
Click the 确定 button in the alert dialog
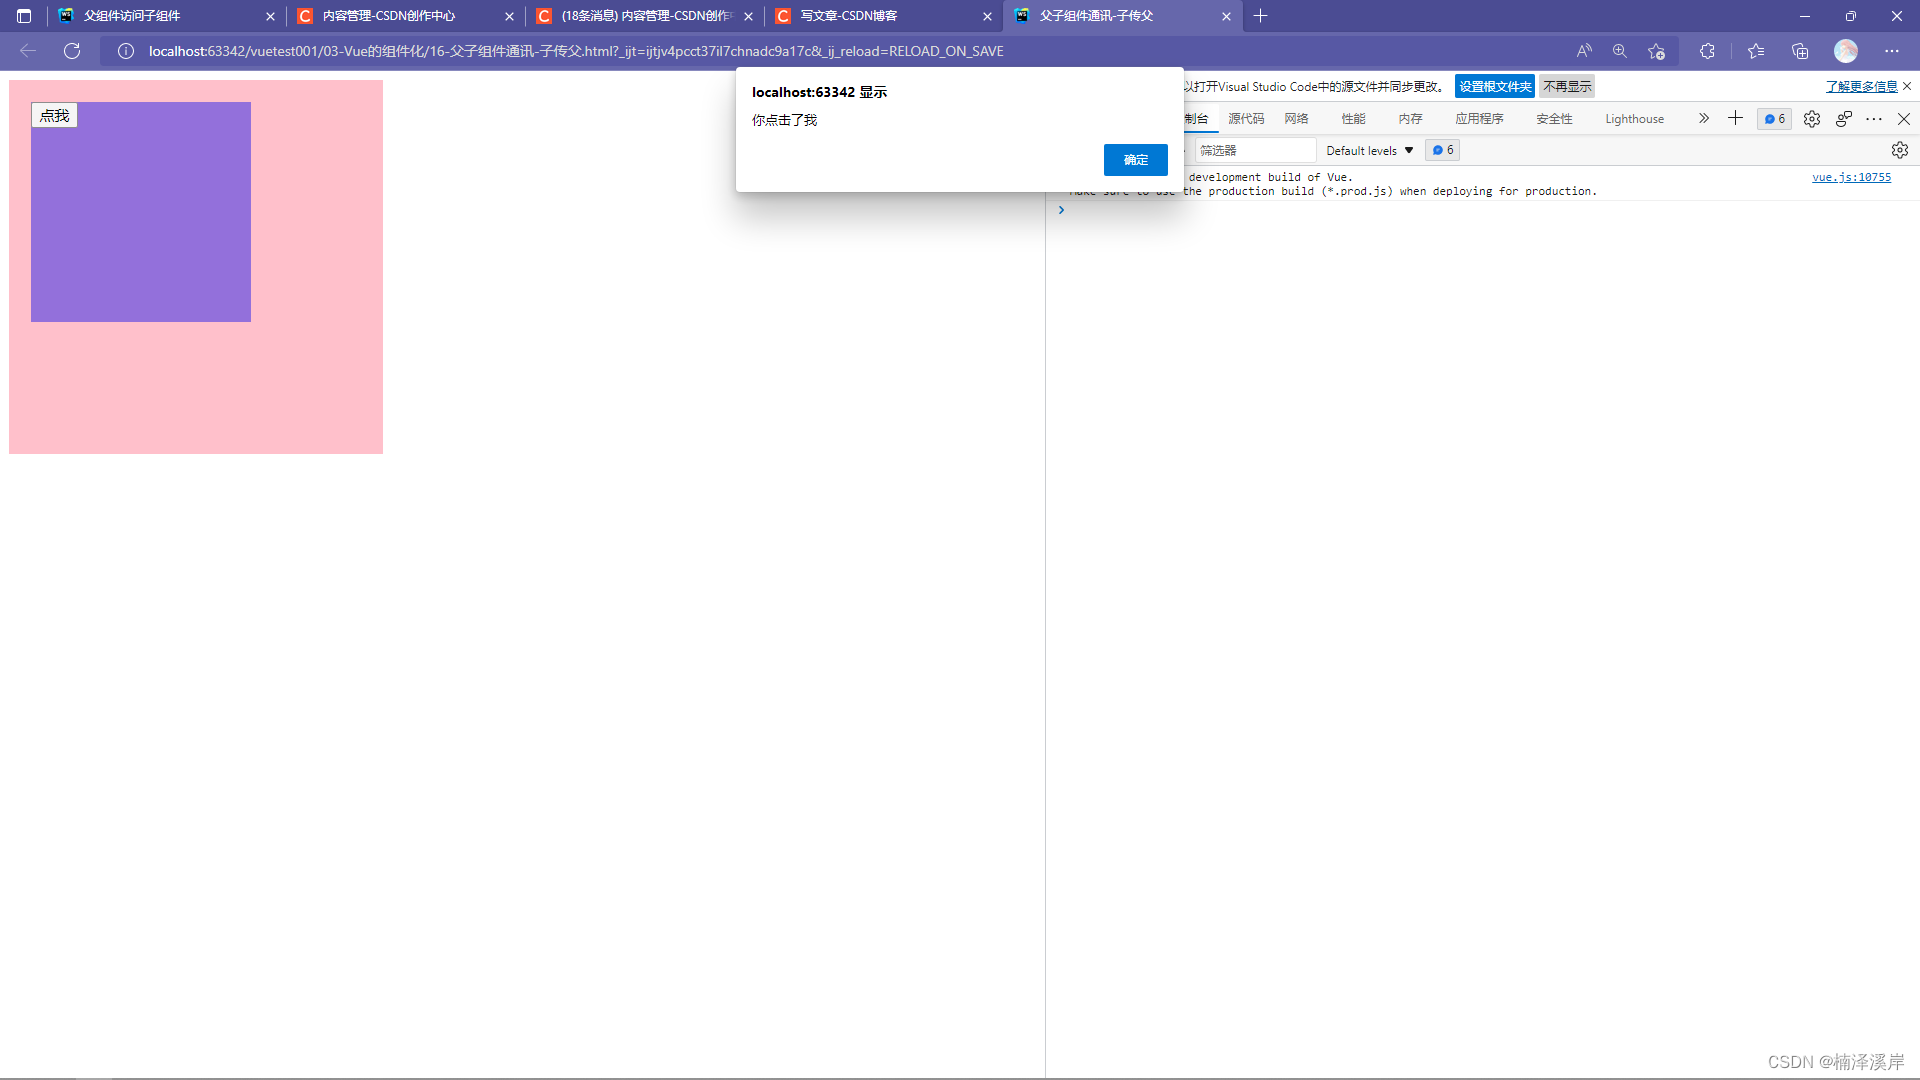[1135, 160]
